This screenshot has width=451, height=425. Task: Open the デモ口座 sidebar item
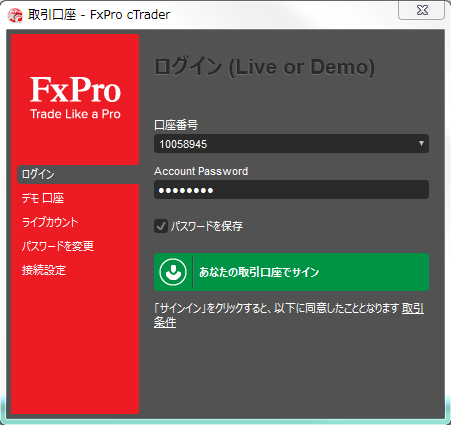(43, 198)
